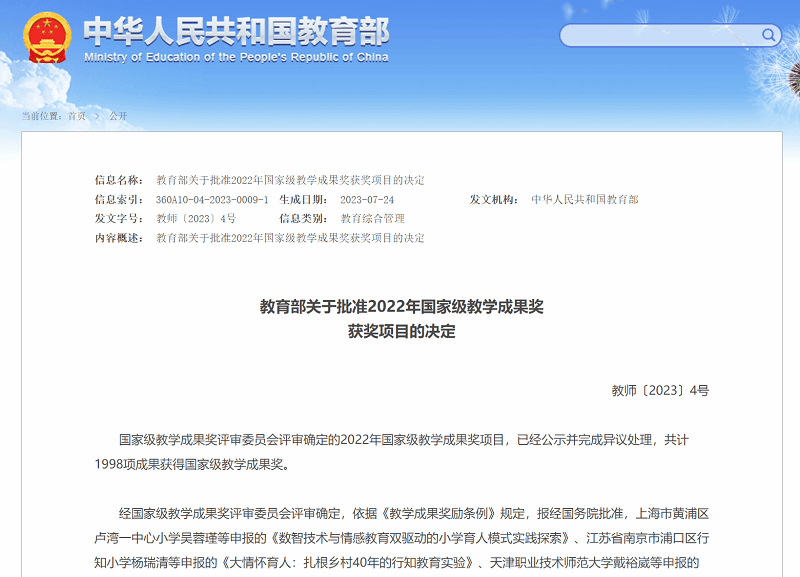Click the 中华人民共和国教育部 site title
Screen dimensions: 800x577
click(x=235, y=31)
